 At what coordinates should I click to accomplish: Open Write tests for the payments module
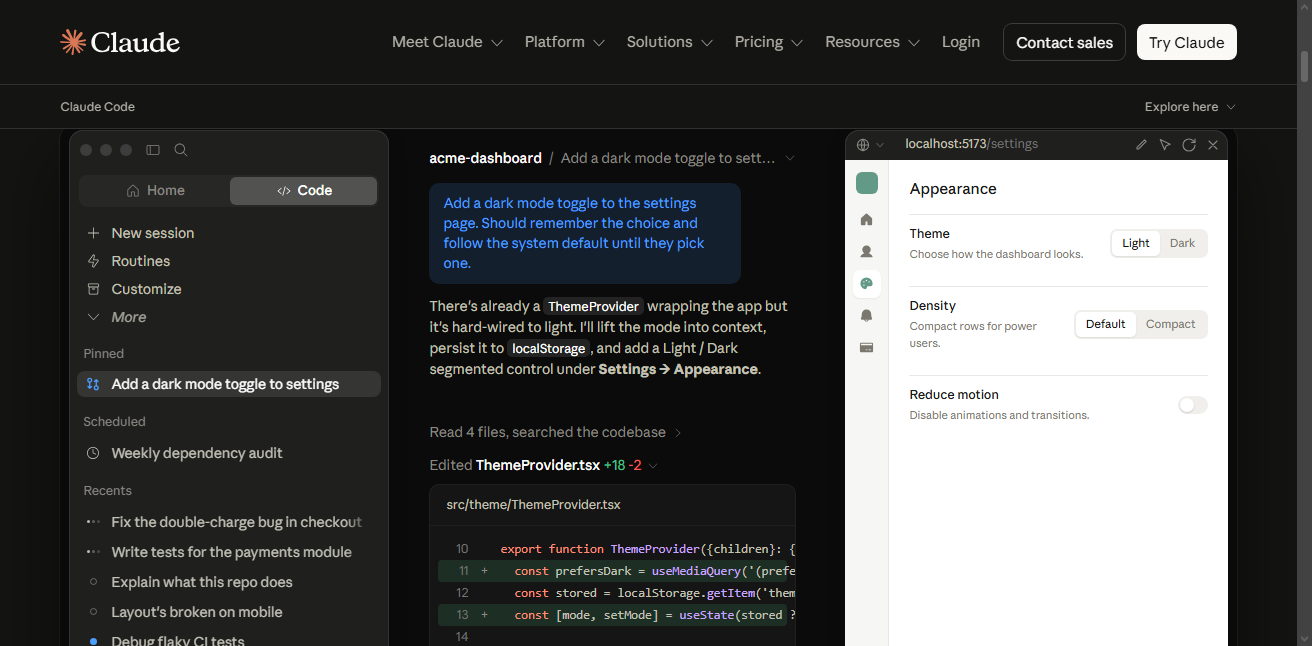point(229,552)
